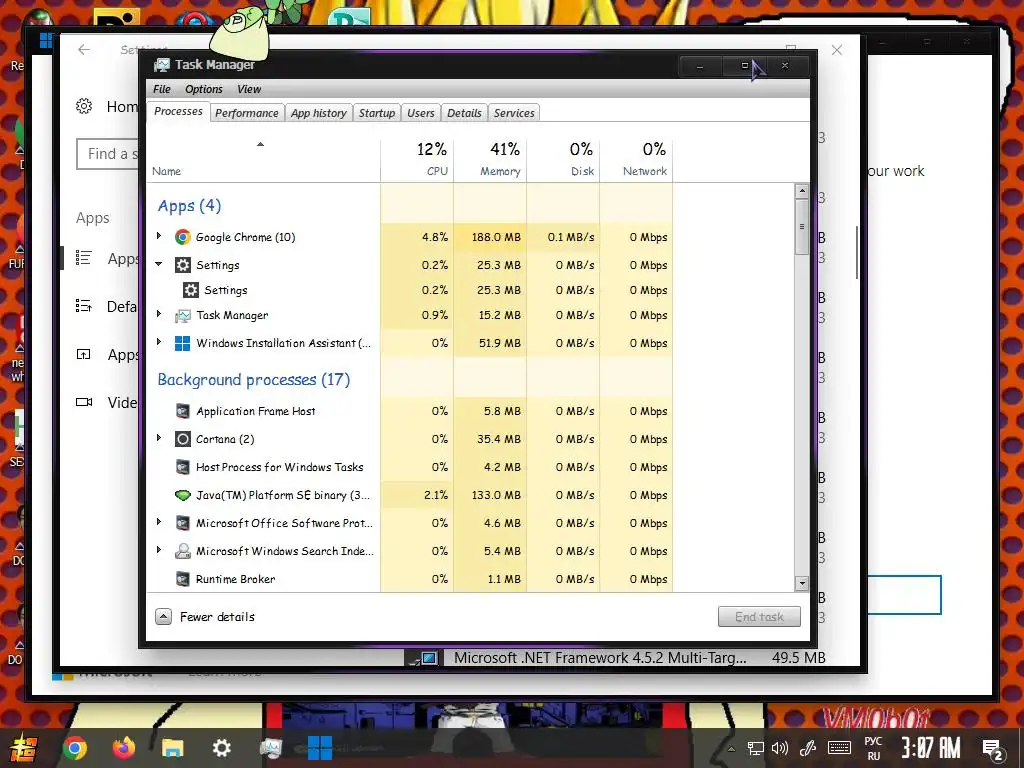This screenshot has height=768, width=1024.
Task: Expand Microsoft Office Software Protection group
Action: point(159,522)
